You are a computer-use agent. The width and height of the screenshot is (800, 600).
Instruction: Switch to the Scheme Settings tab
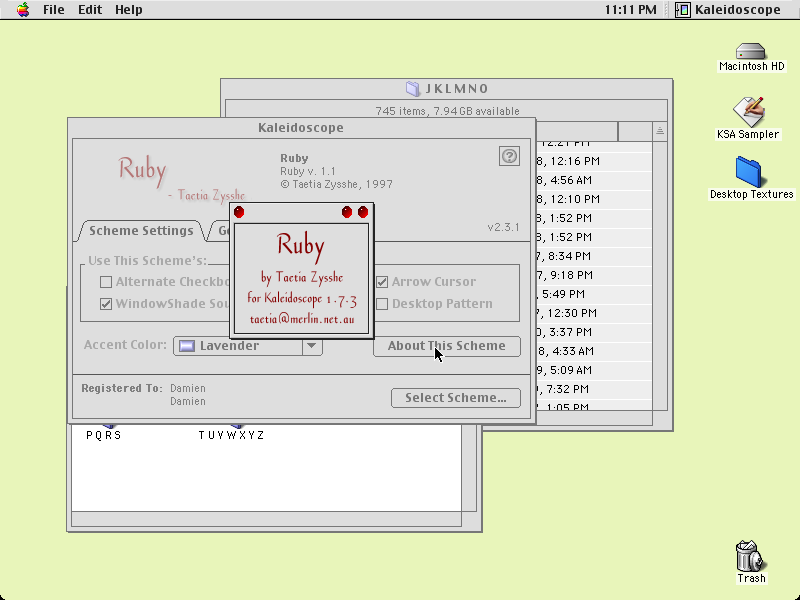[141, 231]
